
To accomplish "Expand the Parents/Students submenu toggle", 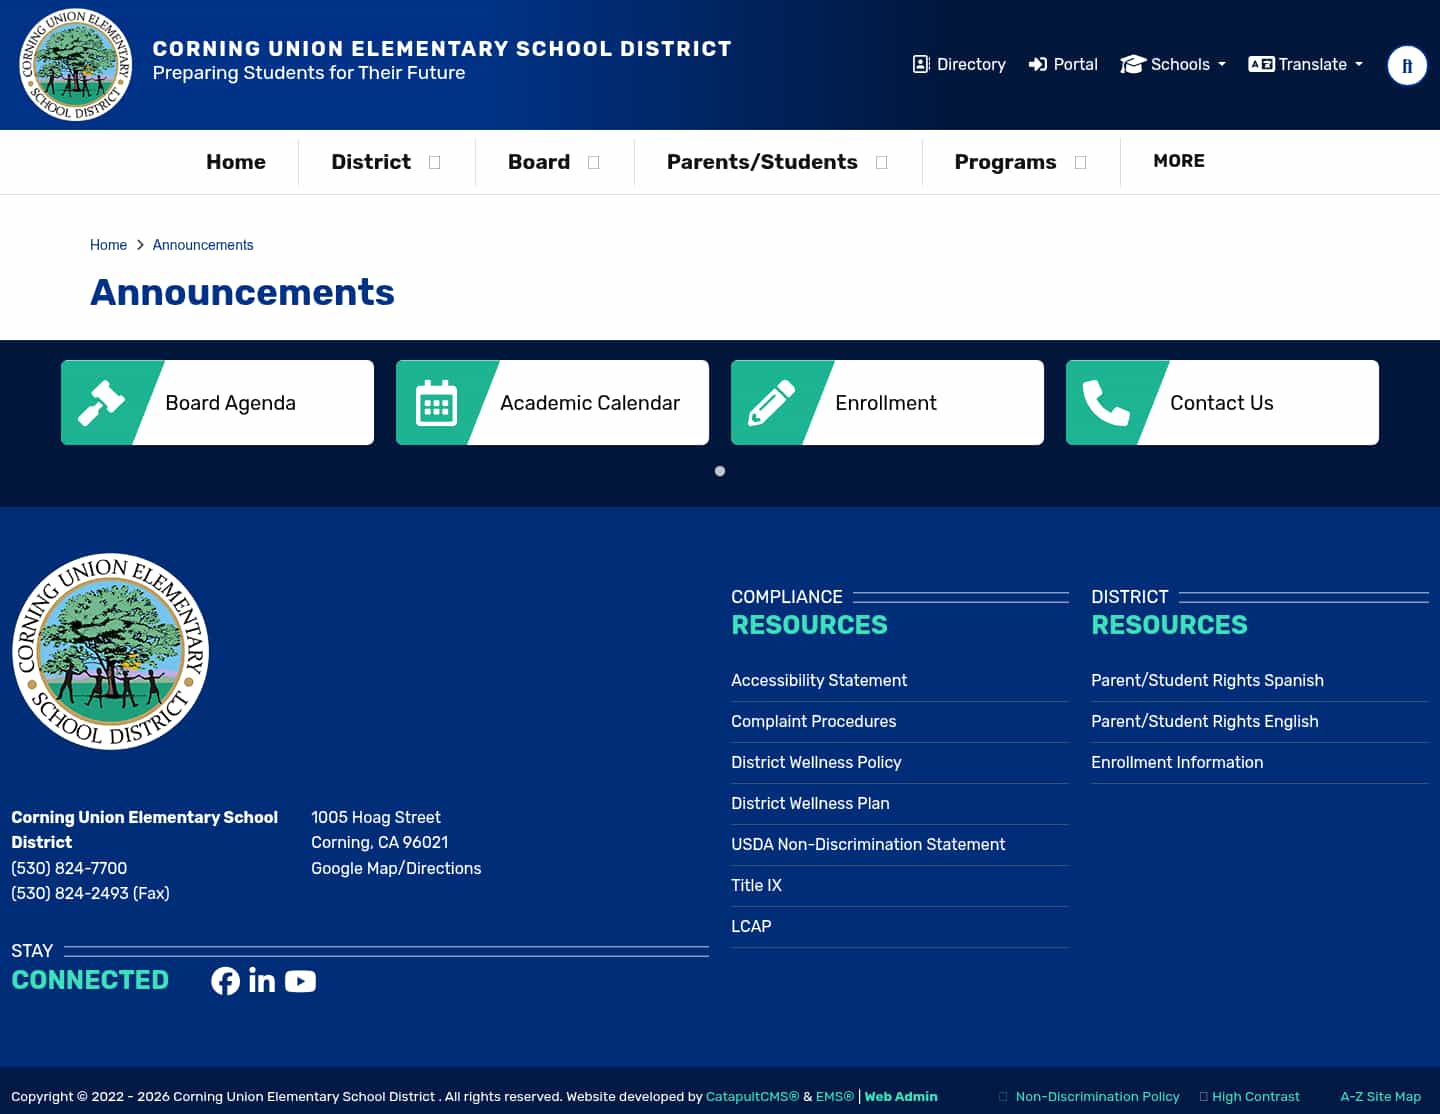I will pyautogui.click(x=881, y=162).
